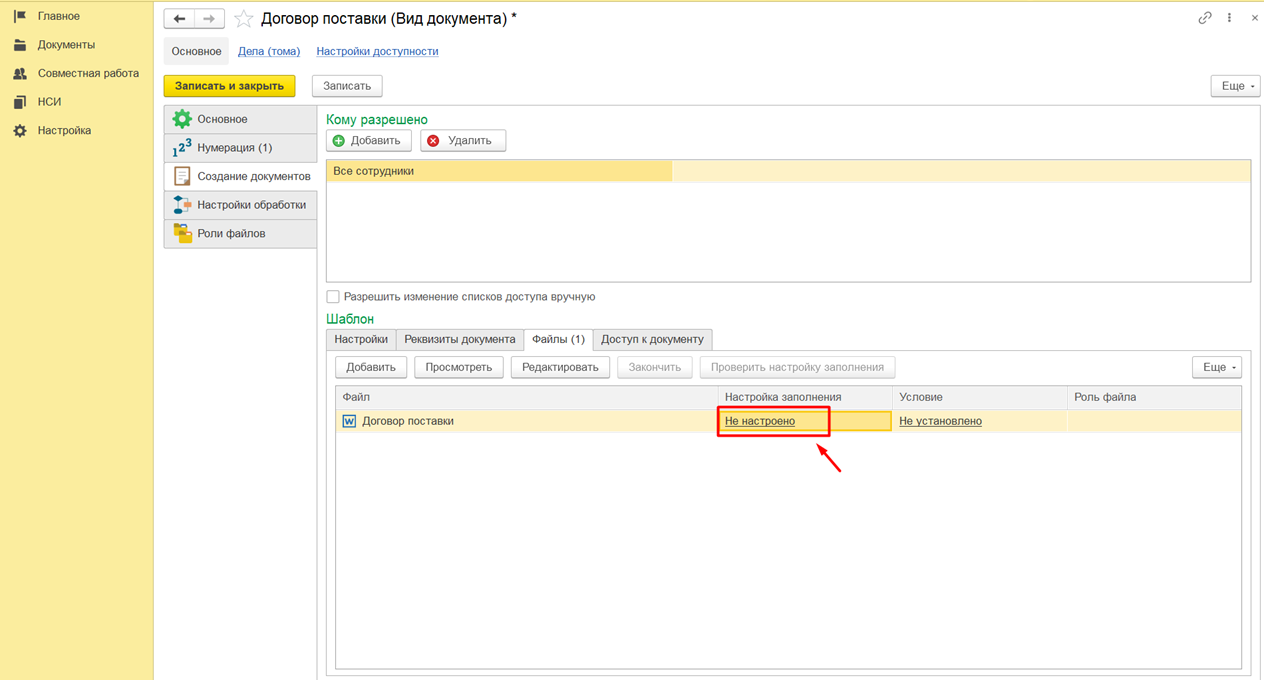
Task: Click Добавить in the files toolbar
Action: coord(371,367)
